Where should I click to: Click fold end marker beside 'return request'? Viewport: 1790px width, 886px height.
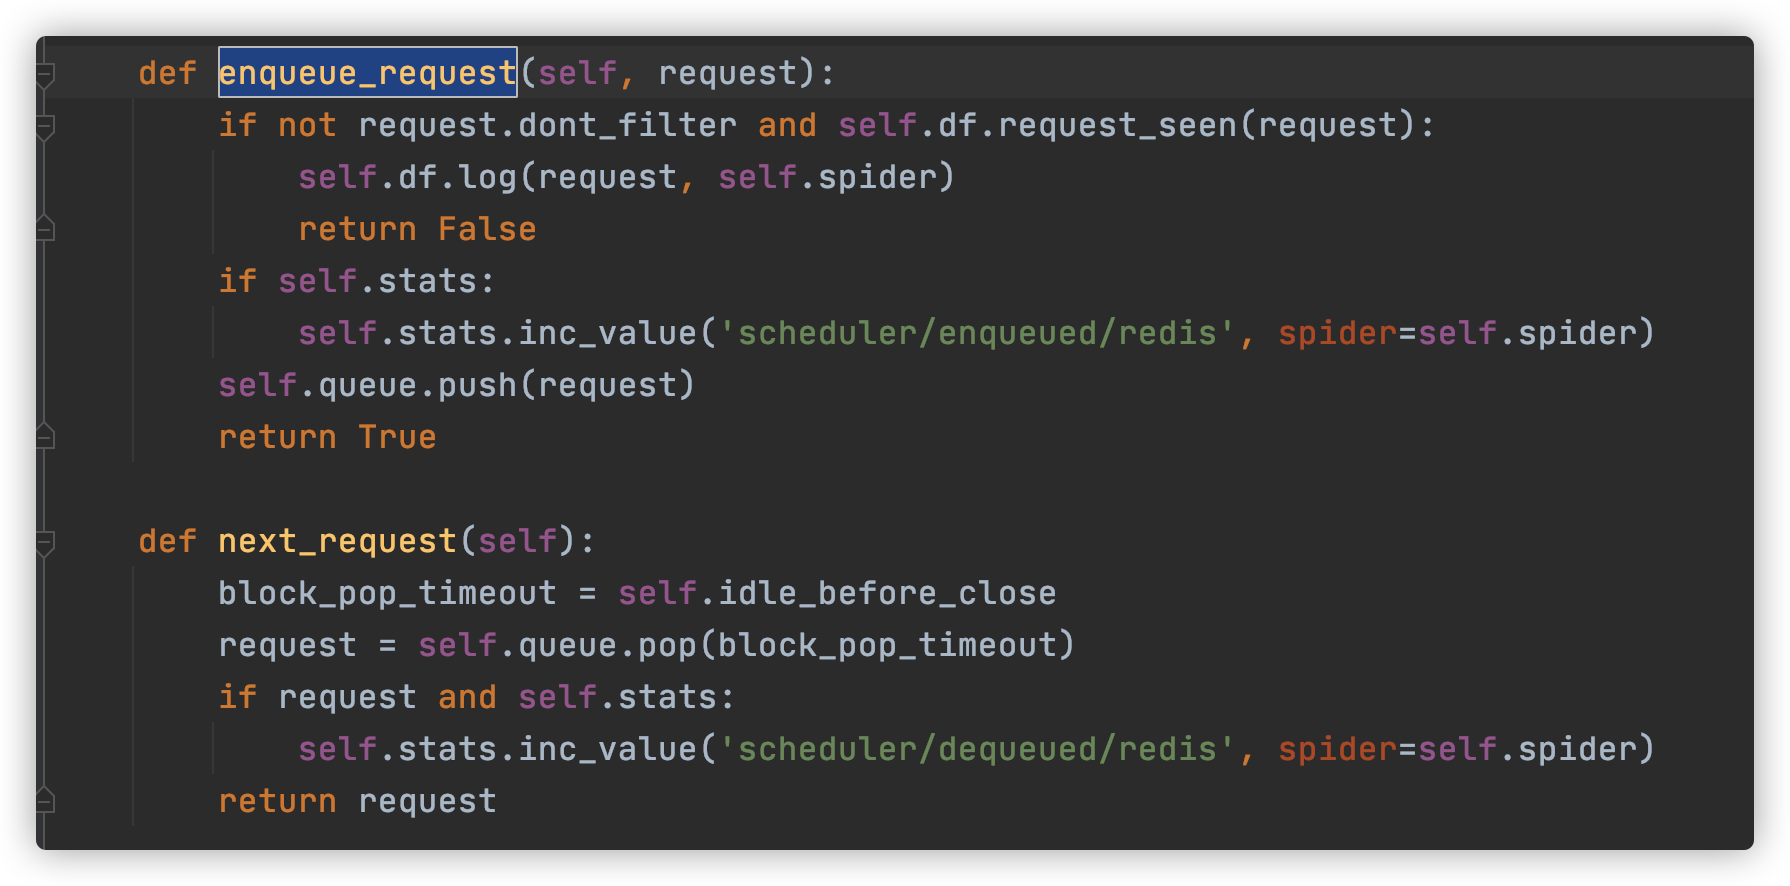(45, 801)
